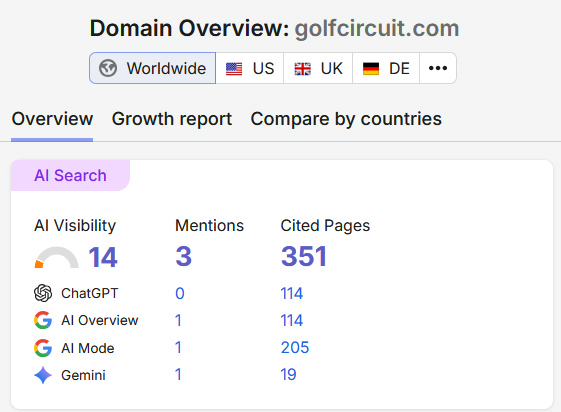Click the AI Visibility heading
This screenshot has height=412, width=561.
pyautogui.click(x=75, y=226)
